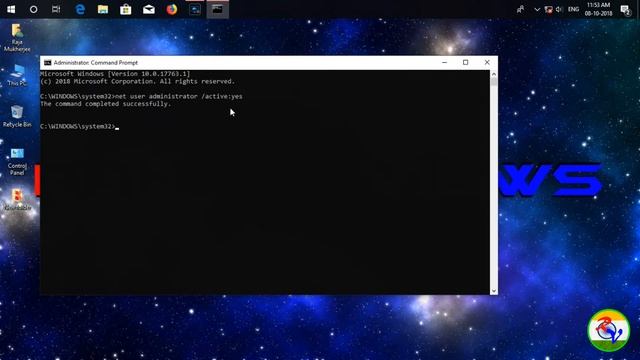Close the Command Prompt window
This screenshot has width=640, height=360.
487,62
